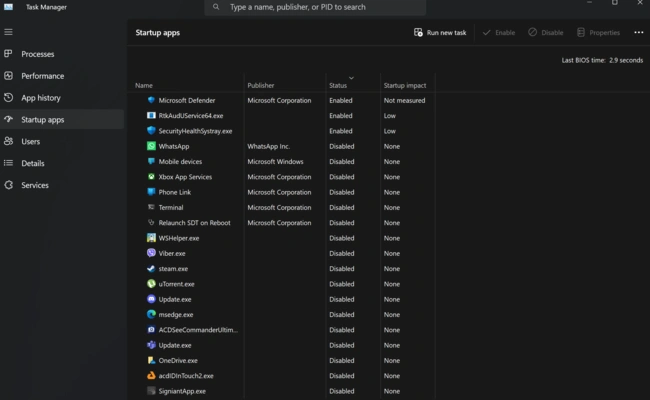Open the three-dots more options menu
650x400 pixels.
coord(638,32)
